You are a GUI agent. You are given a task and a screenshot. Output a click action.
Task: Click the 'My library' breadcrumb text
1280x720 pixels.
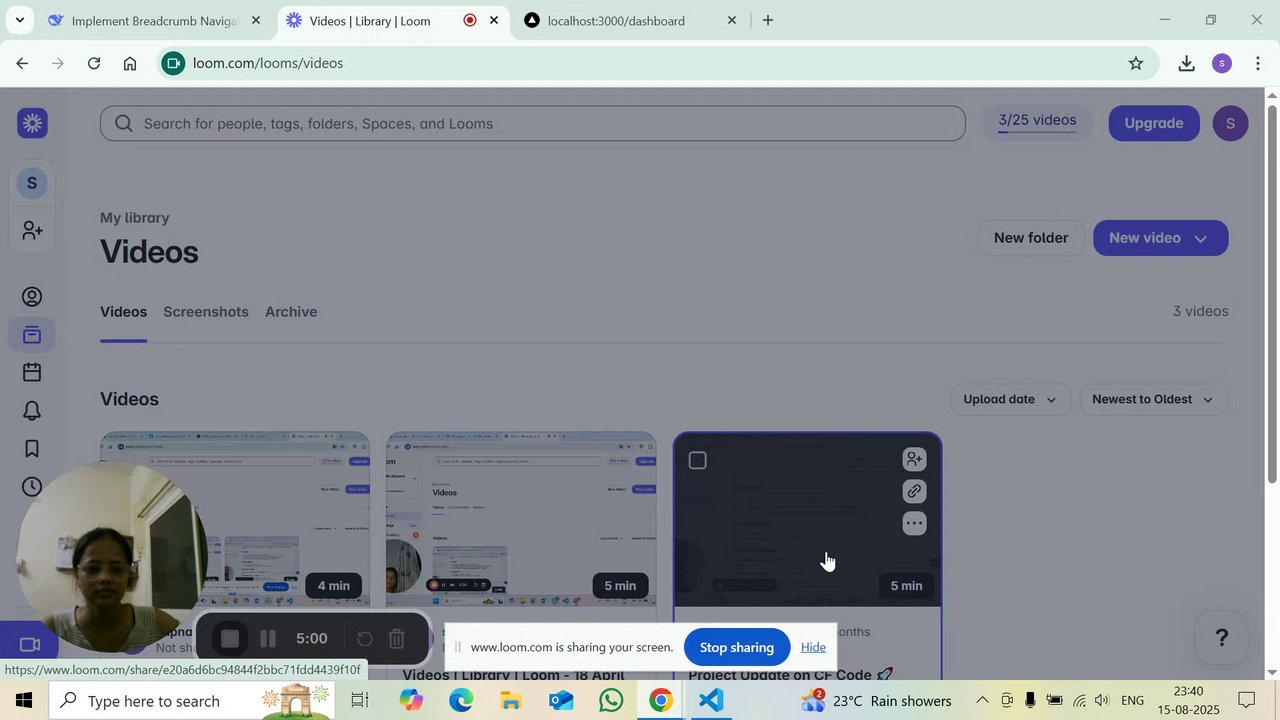134,218
